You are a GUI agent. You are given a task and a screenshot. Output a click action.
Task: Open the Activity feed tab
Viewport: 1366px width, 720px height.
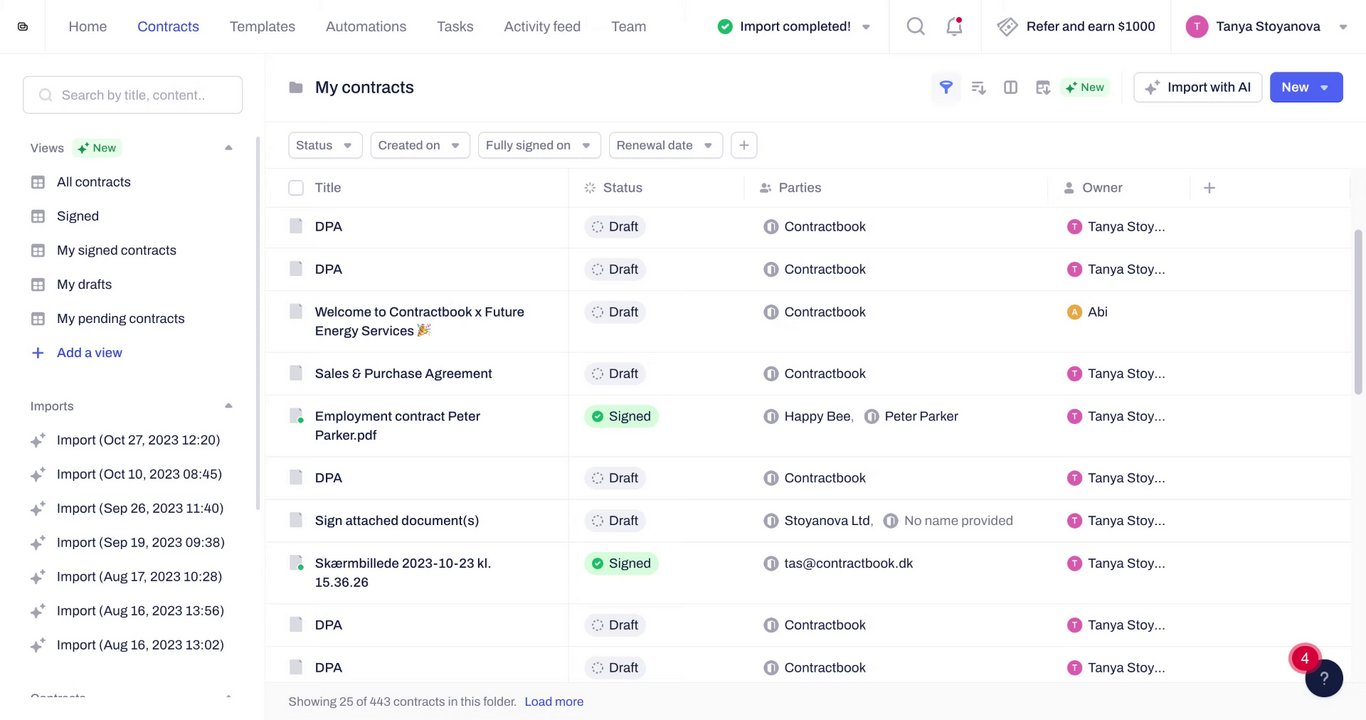pos(542,27)
